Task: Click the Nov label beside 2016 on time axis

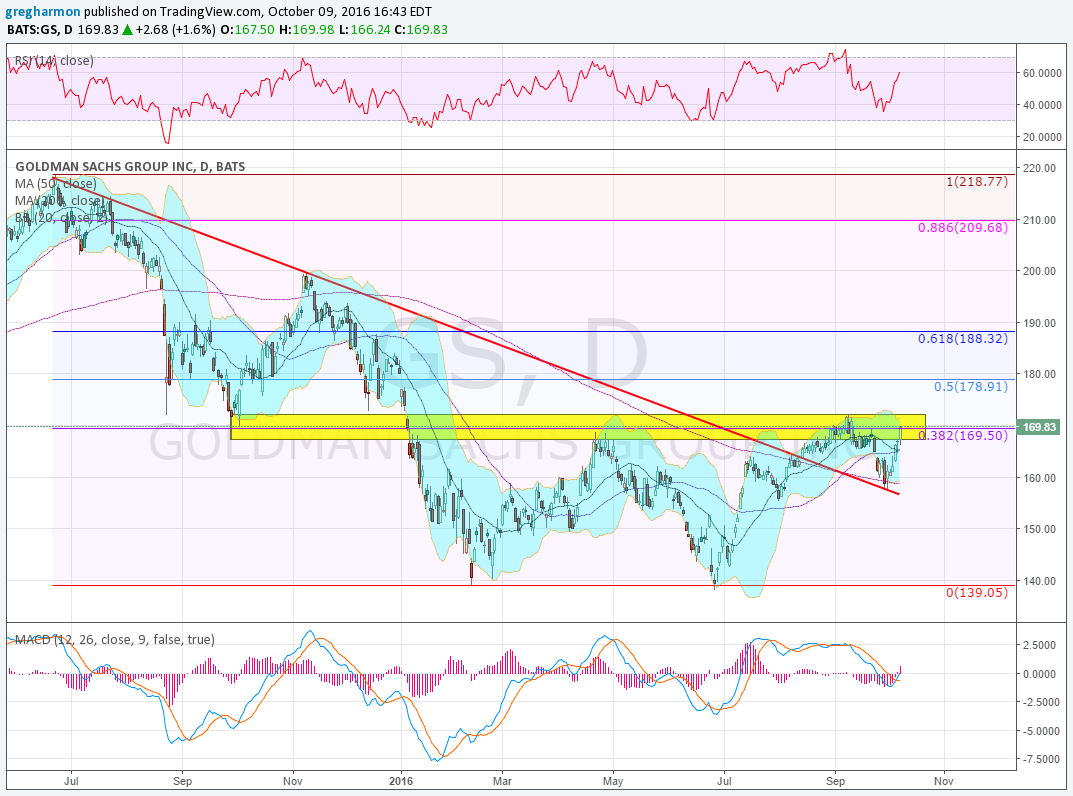Action: [x=293, y=781]
